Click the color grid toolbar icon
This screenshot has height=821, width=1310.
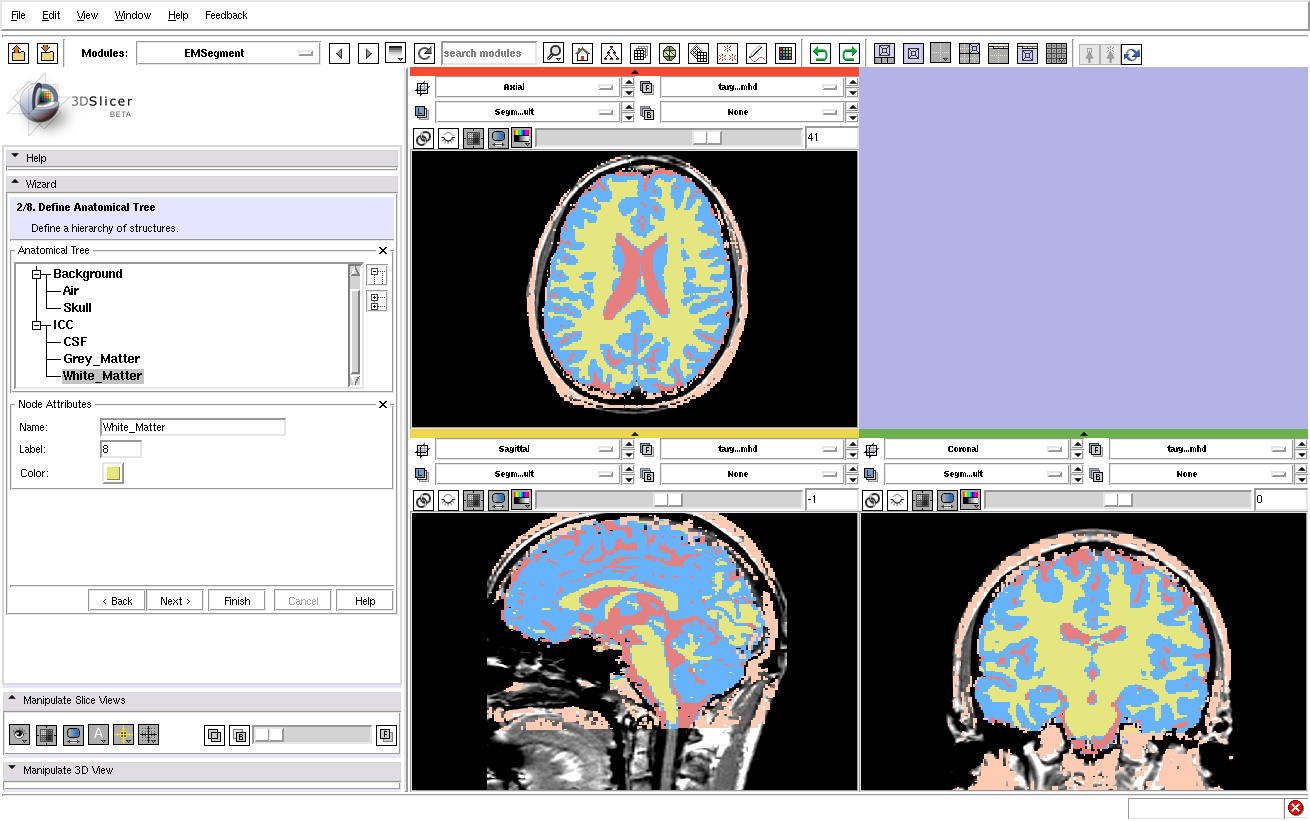point(785,54)
